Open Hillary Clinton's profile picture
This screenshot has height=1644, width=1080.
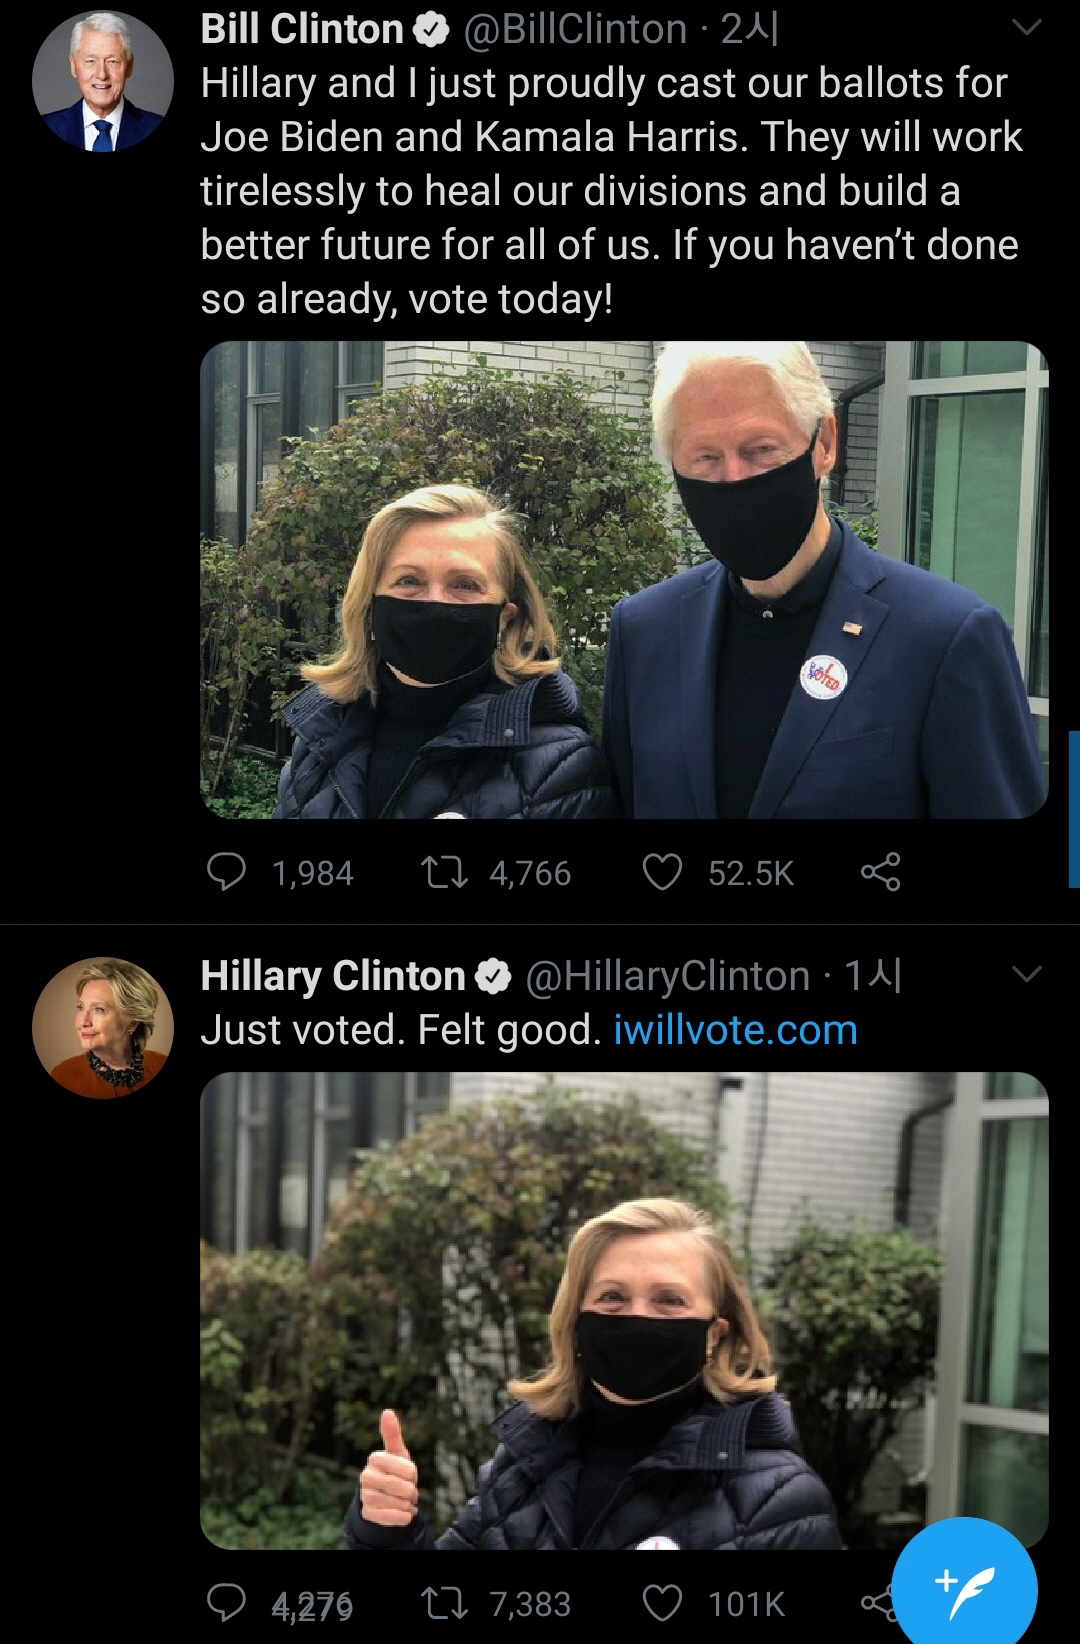pos(102,1027)
